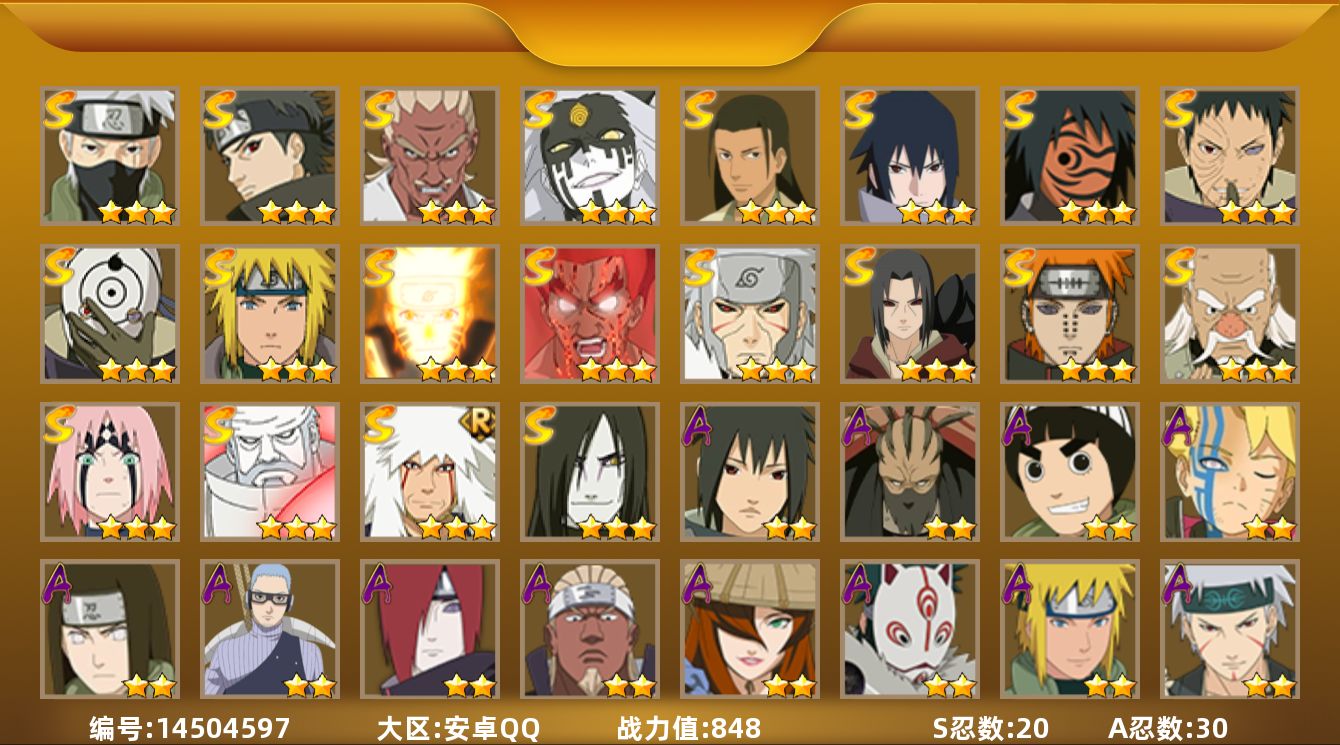Choose the glowing golden chakra ninja portrait
Viewport: 1340px width, 745px height.
pyautogui.click(x=430, y=314)
